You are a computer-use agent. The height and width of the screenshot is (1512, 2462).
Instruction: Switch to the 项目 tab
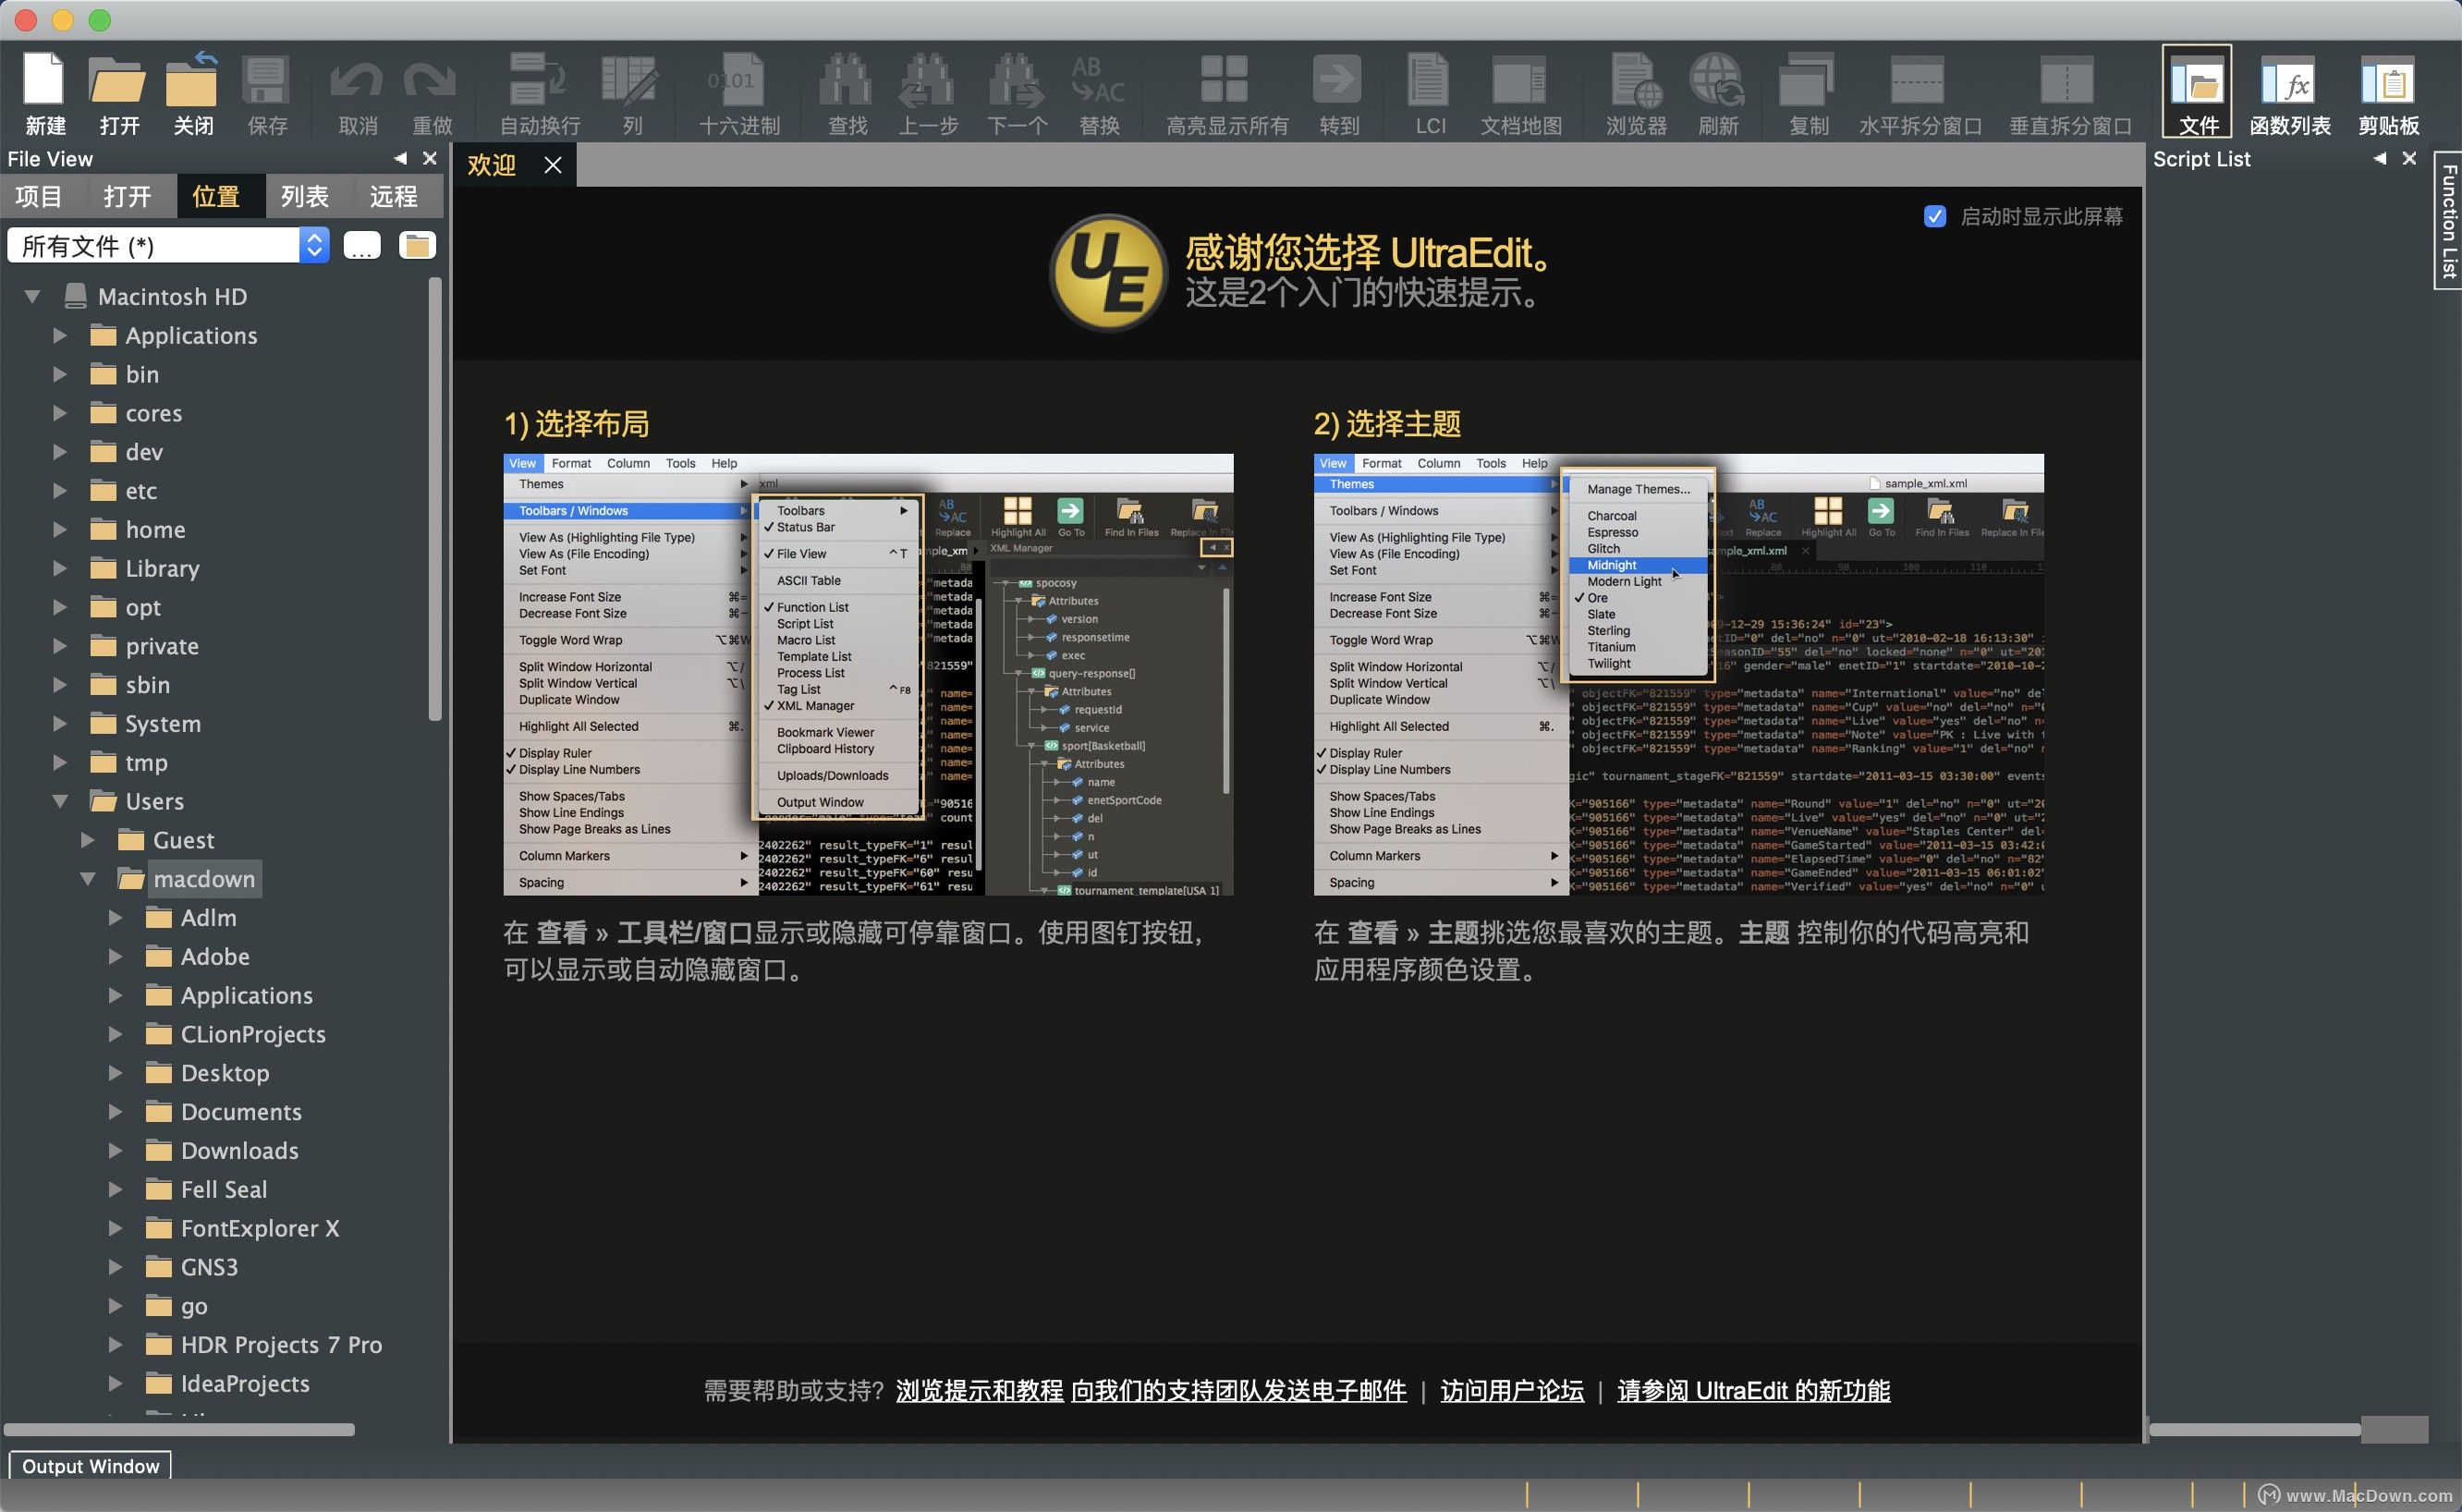coord(39,196)
